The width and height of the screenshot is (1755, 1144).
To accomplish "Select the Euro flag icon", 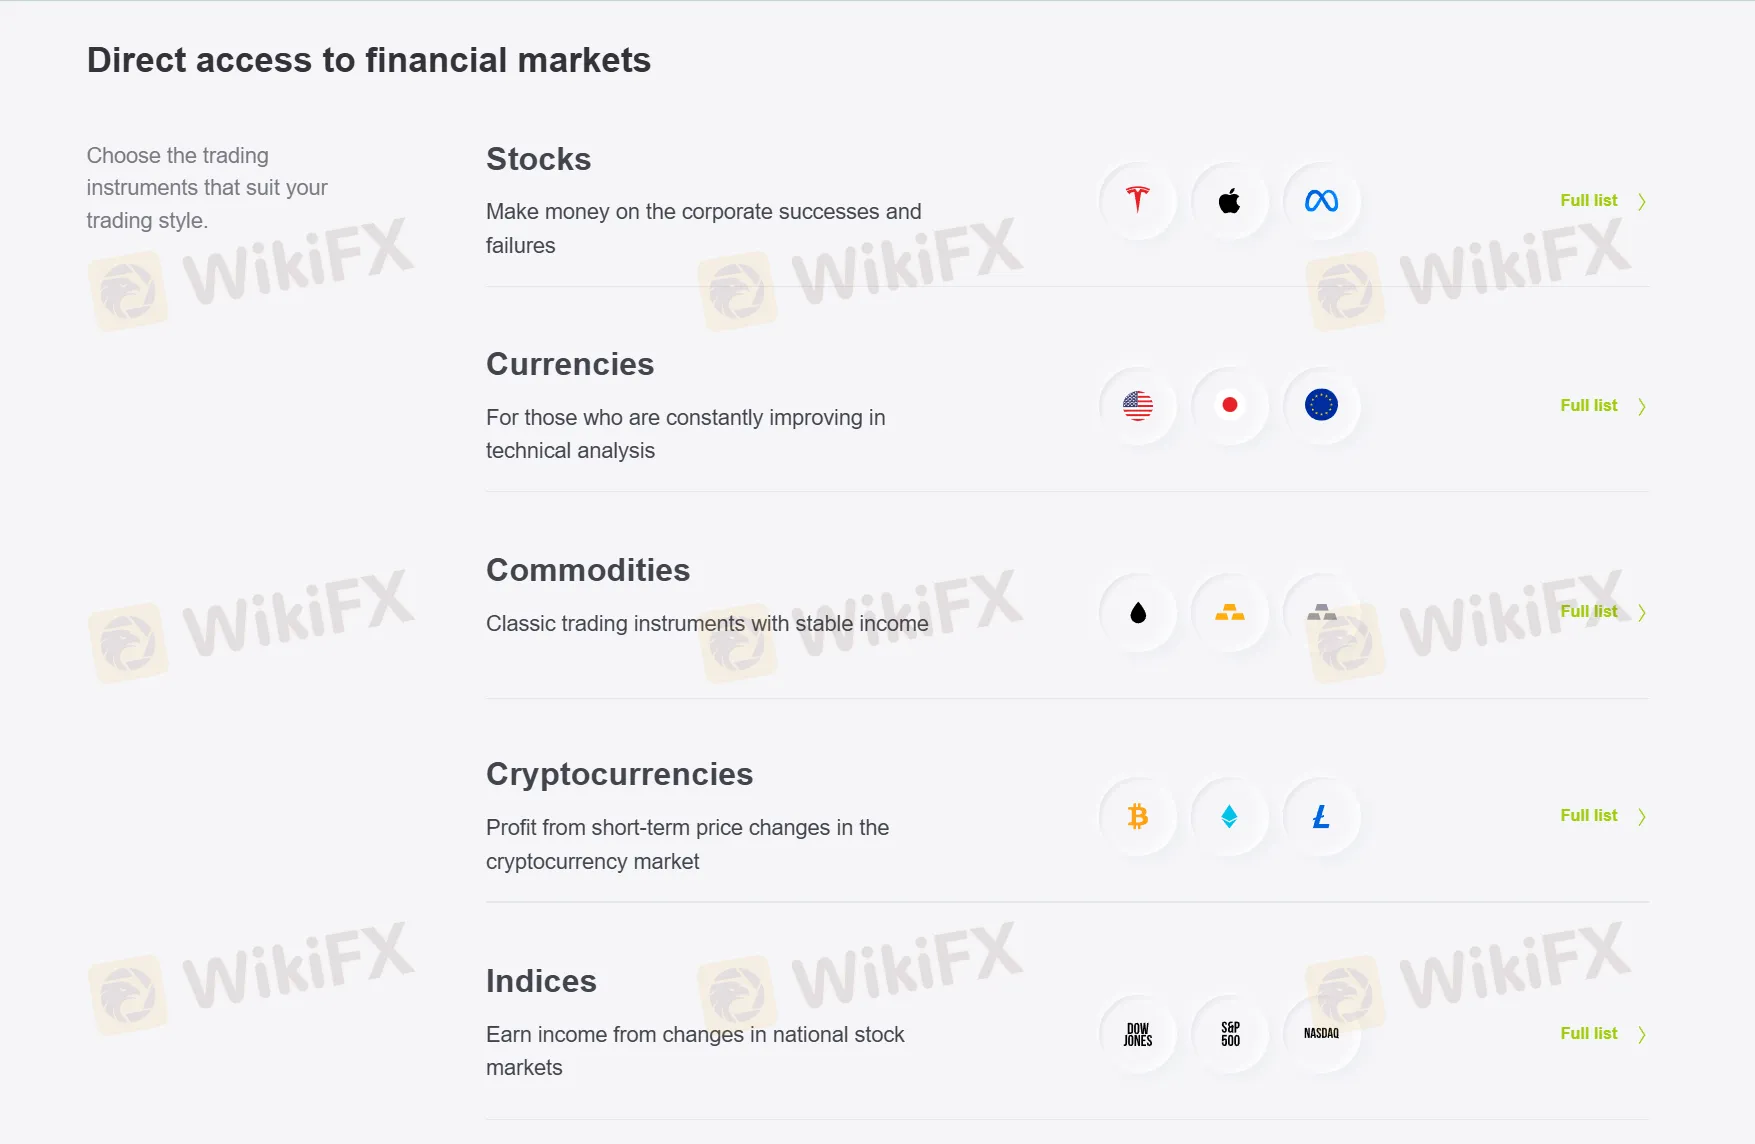I will [1321, 405].
